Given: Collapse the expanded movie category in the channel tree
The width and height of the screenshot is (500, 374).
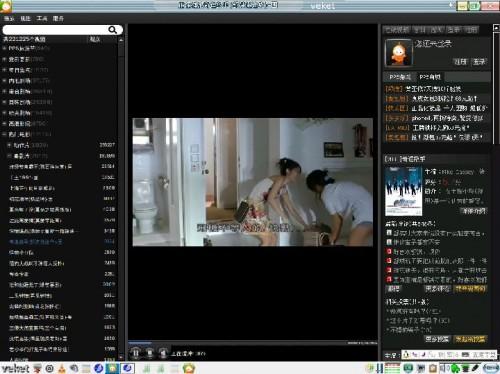Looking at the screenshot, I should point(4,134).
